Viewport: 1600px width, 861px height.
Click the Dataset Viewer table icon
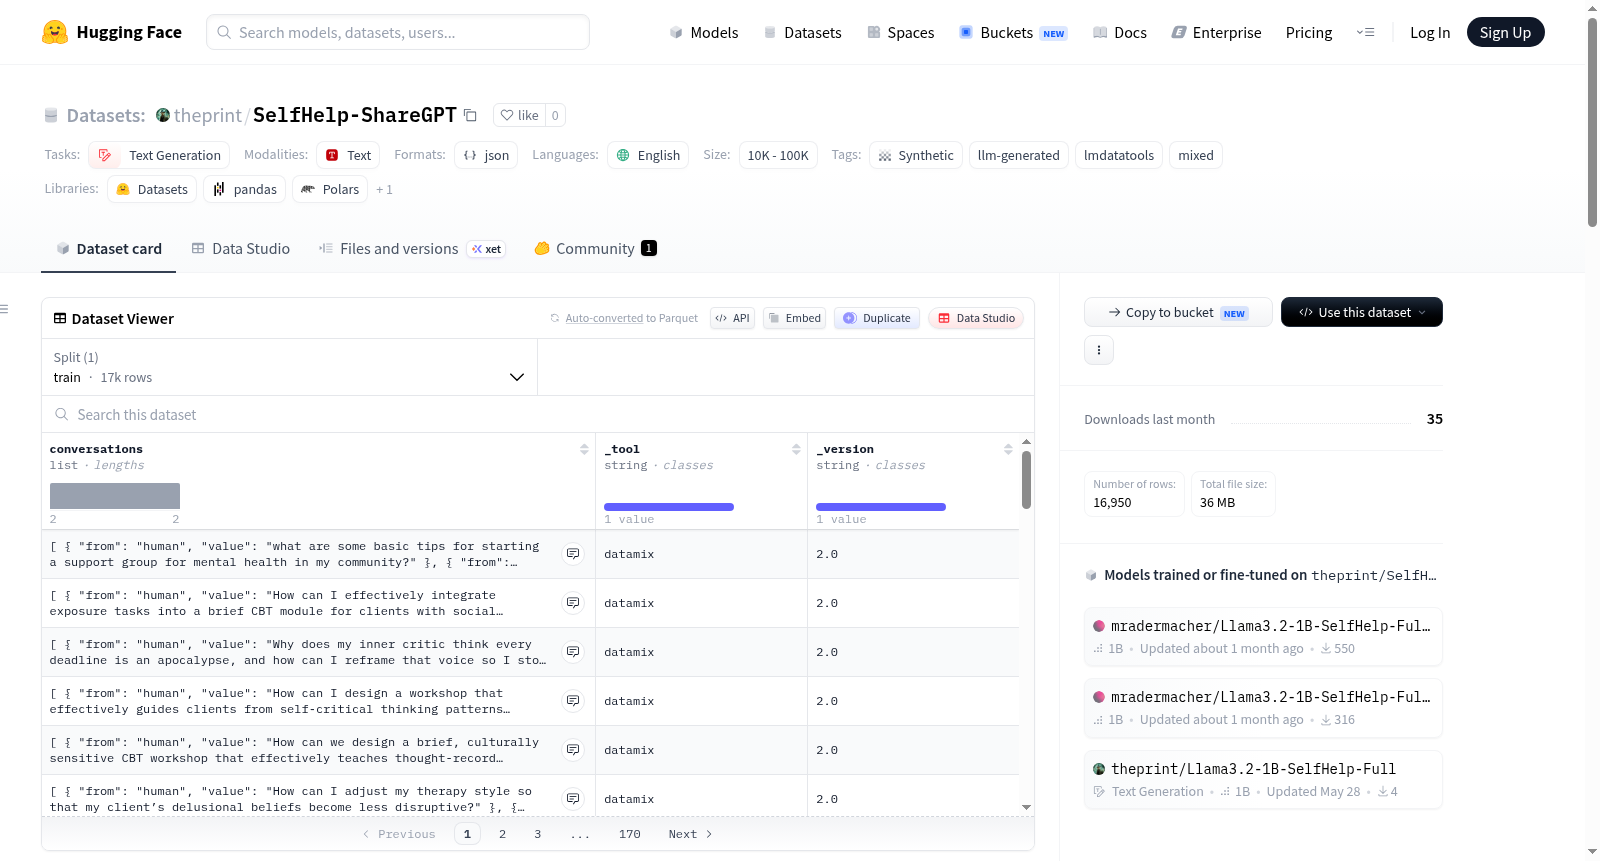click(x=60, y=319)
